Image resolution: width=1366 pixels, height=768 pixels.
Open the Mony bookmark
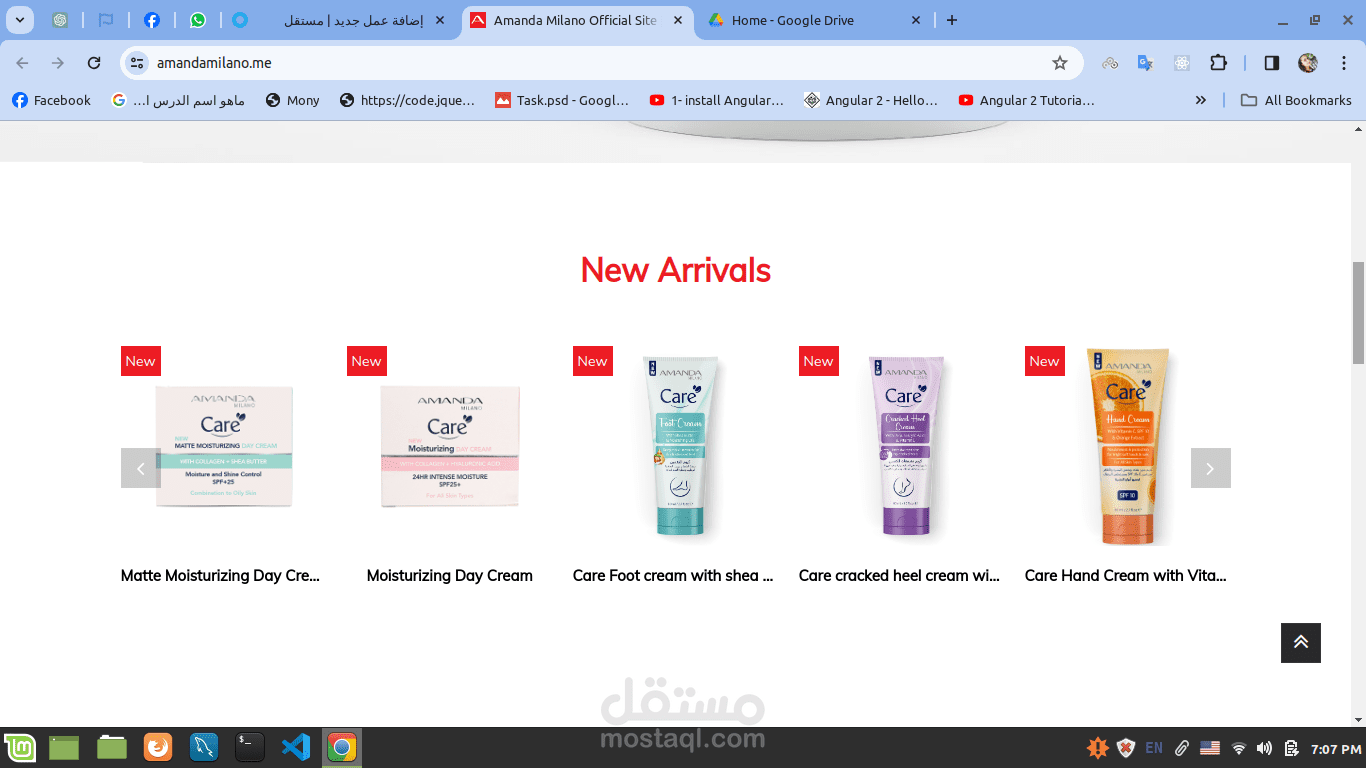point(292,100)
